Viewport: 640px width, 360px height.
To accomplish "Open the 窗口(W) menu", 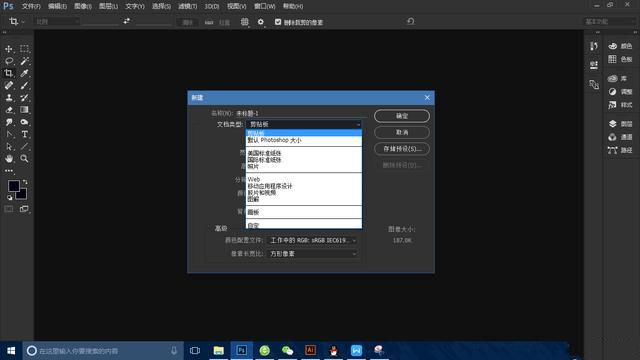I will pyautogui.click(x=264, y=7).
